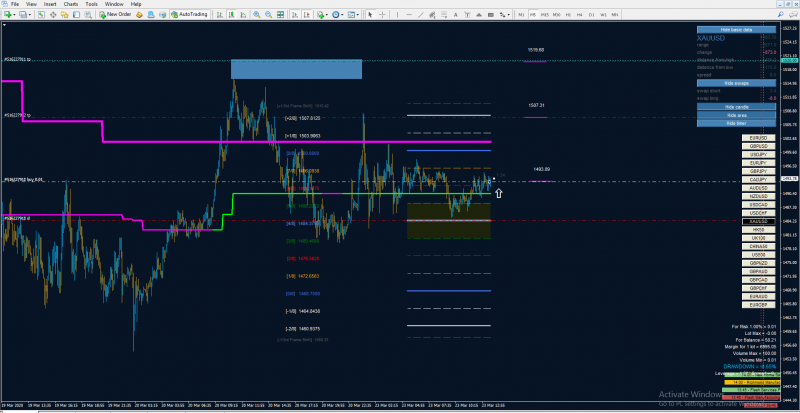Switch chart to EURUSD symbol button
800x413 pixels.
click(758, 138)
